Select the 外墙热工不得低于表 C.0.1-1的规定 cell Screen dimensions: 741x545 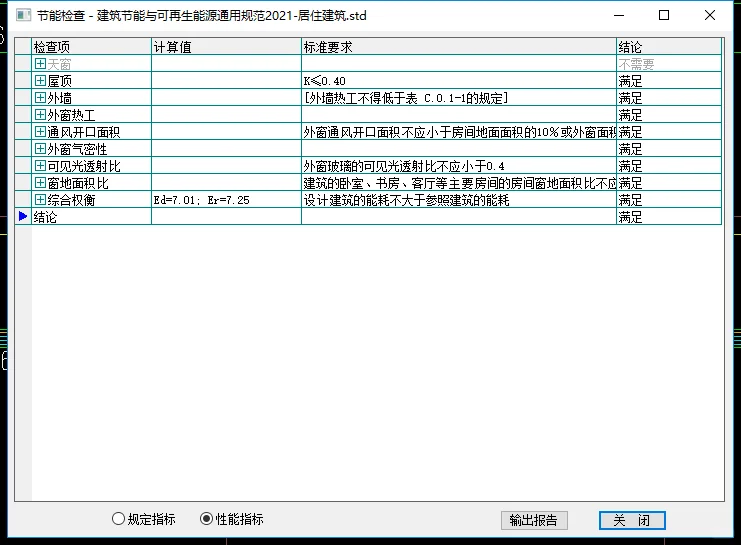[x=459, y=98]
